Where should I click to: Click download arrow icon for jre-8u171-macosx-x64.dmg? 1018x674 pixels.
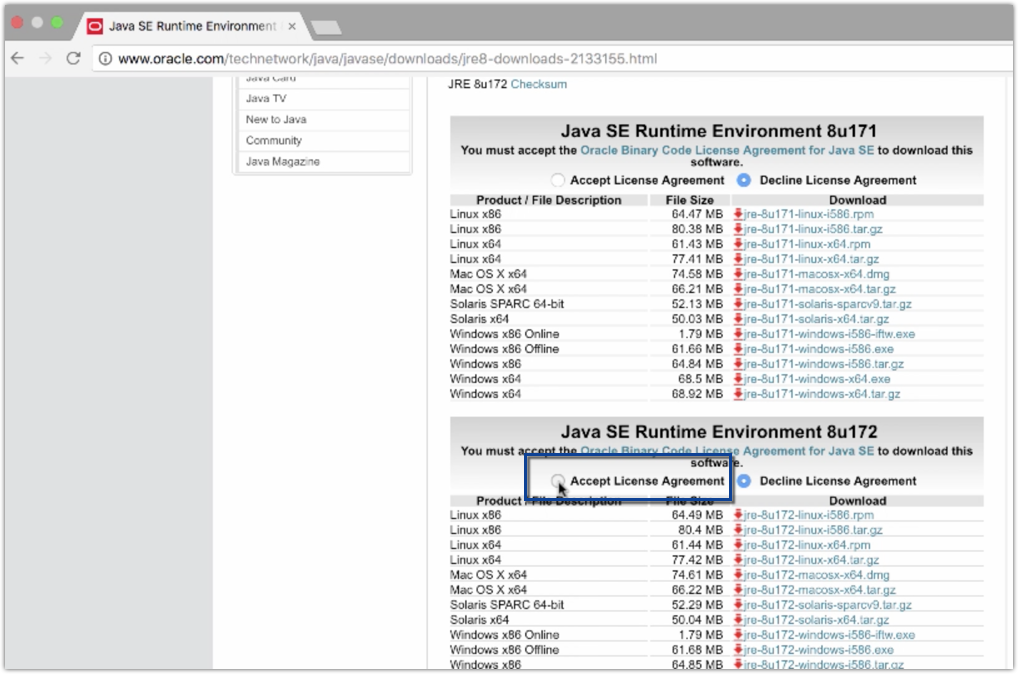(738, 274)
